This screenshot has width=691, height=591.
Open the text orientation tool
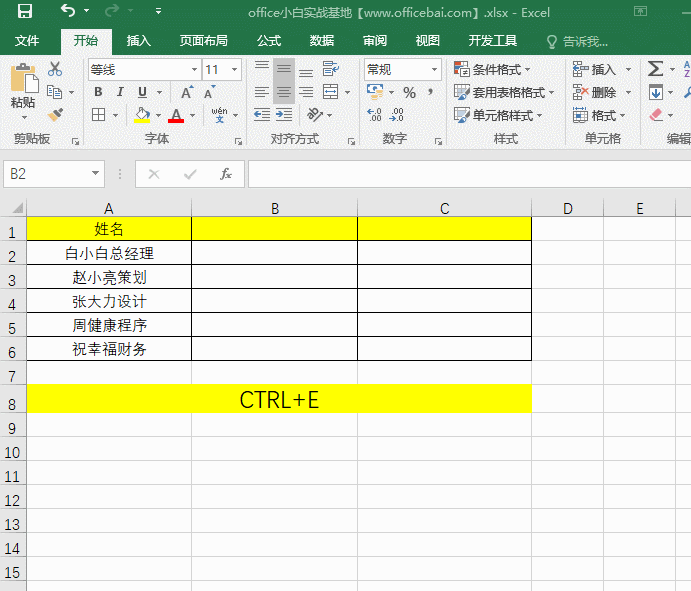(315, 115)
